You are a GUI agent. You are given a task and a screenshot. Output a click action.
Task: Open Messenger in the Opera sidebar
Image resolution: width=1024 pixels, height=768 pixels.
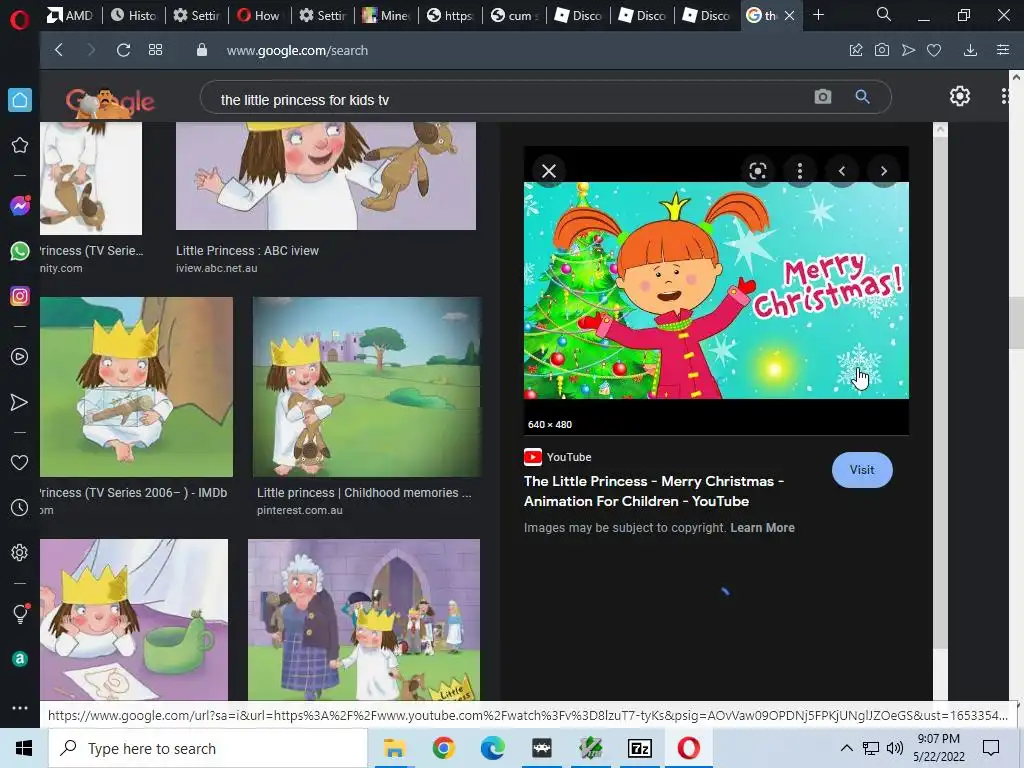point(20,206)
